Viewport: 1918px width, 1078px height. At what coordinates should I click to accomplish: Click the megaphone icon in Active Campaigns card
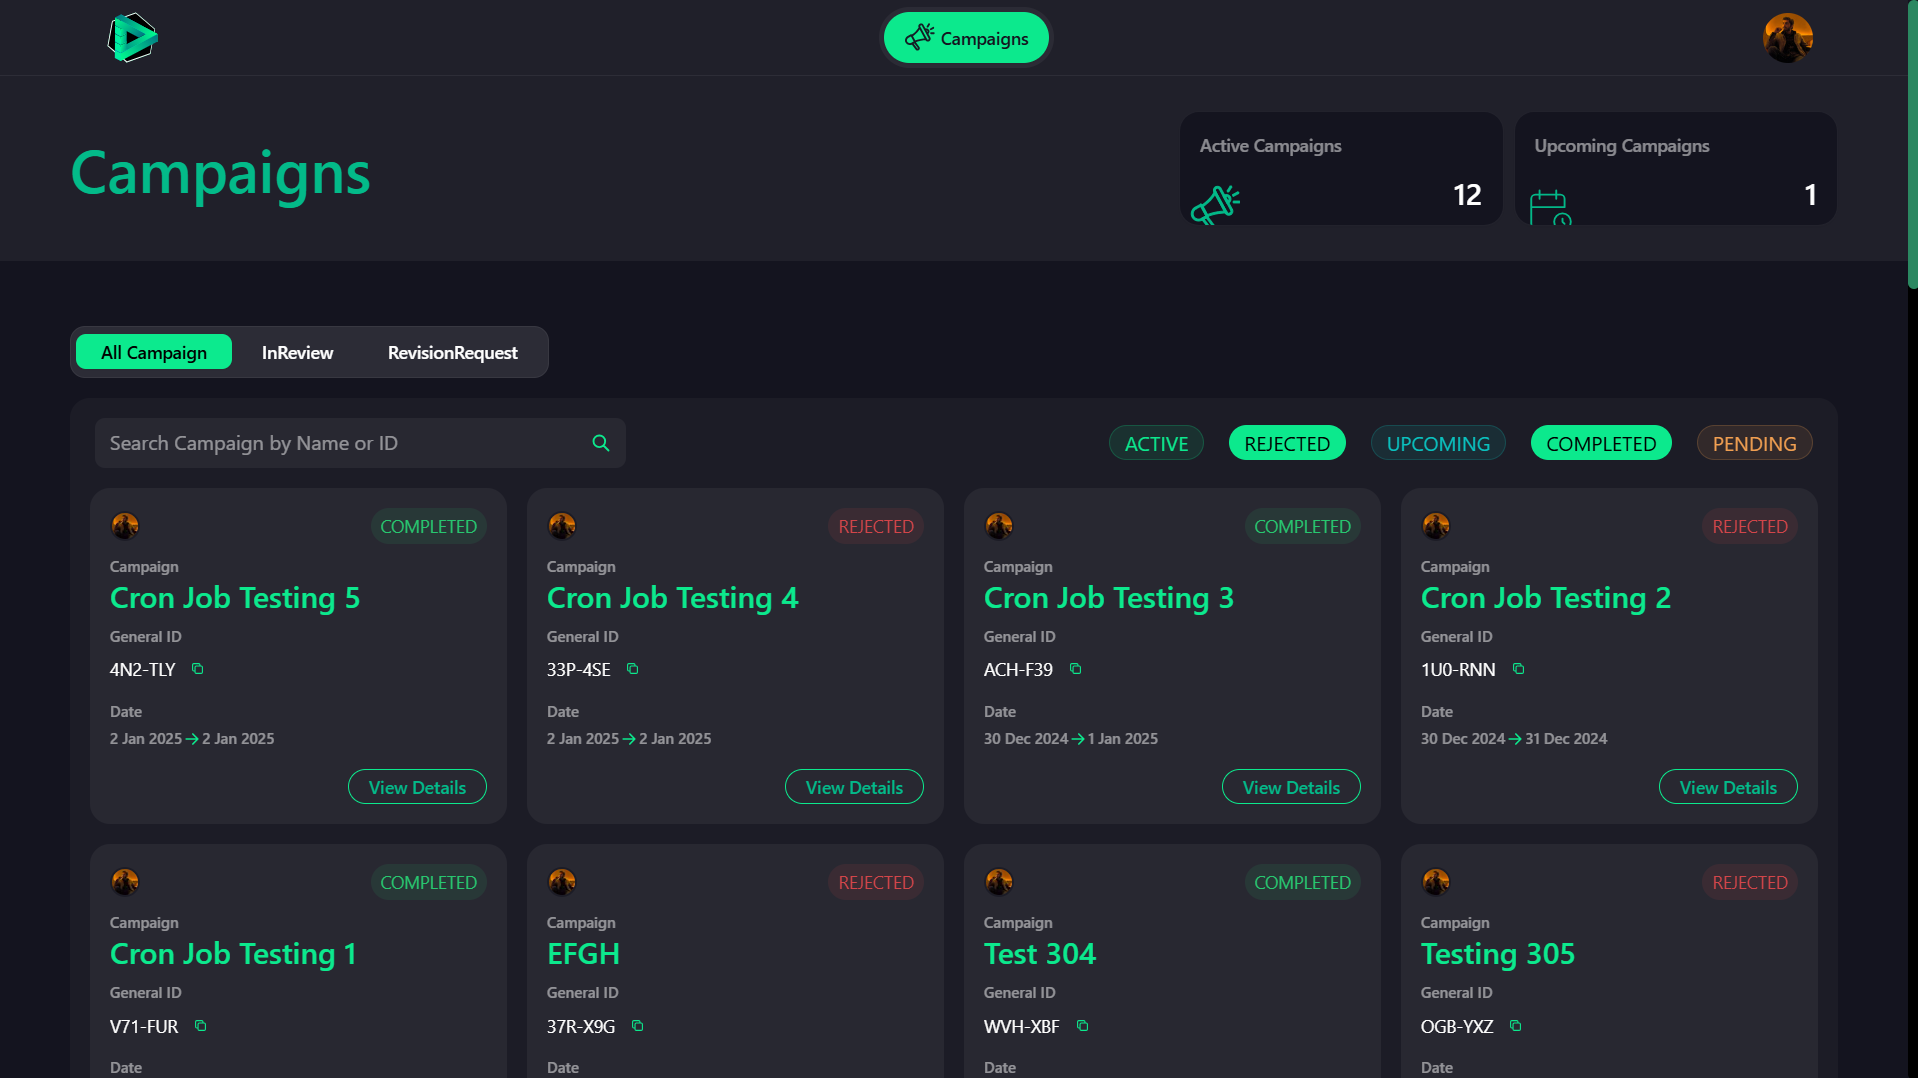[x=1215, y=205]
